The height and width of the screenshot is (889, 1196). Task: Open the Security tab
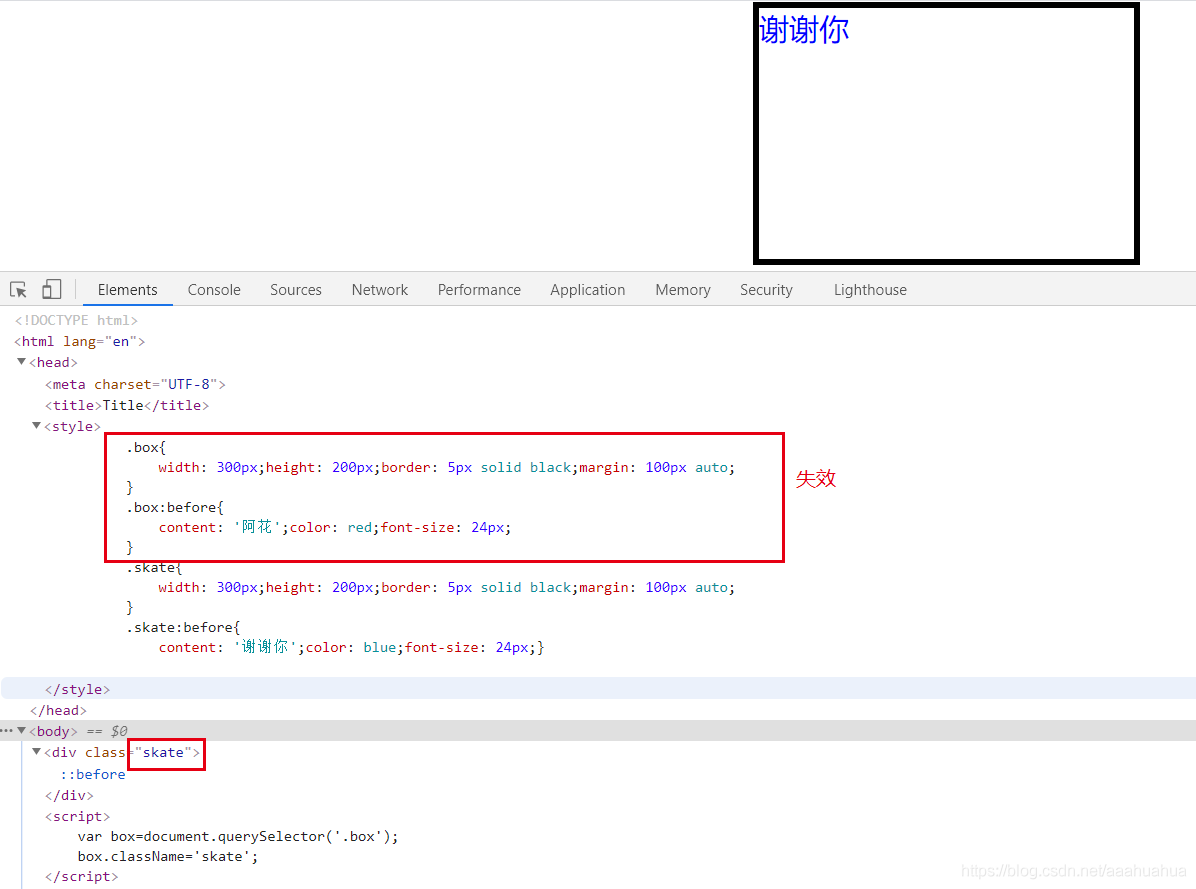click(x=767, y=290)
